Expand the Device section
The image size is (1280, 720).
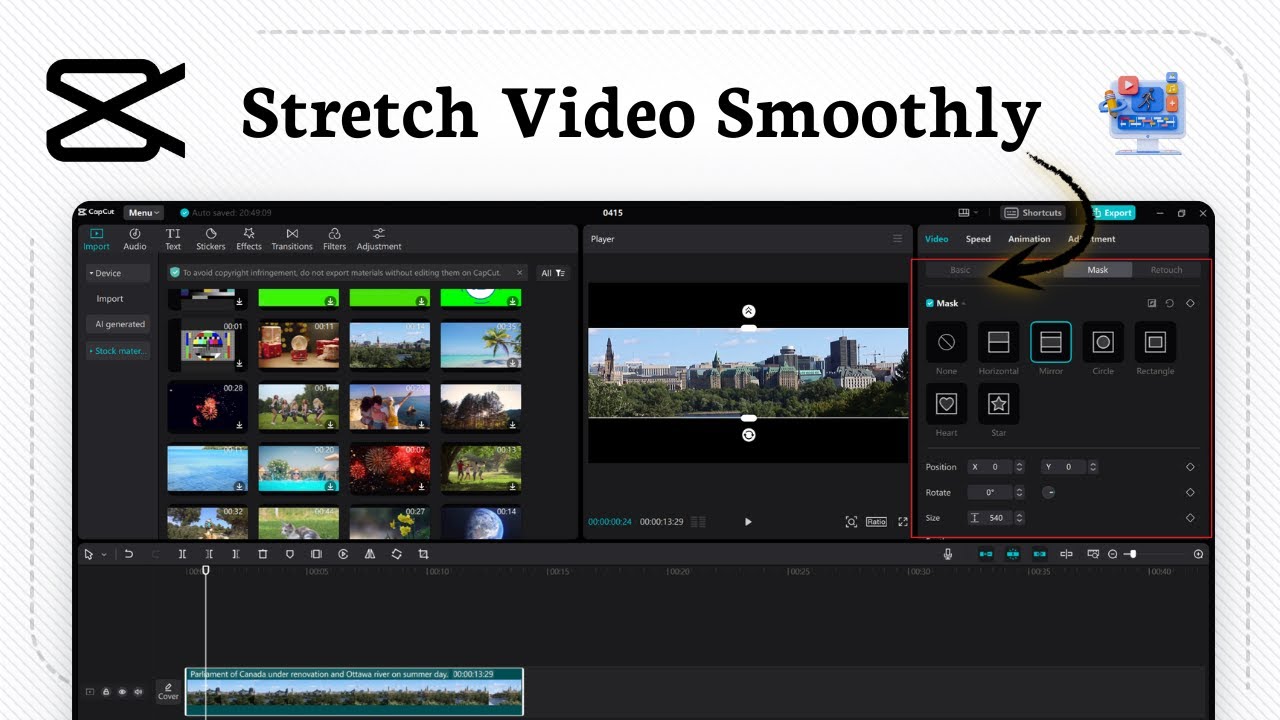pos(118,273)
